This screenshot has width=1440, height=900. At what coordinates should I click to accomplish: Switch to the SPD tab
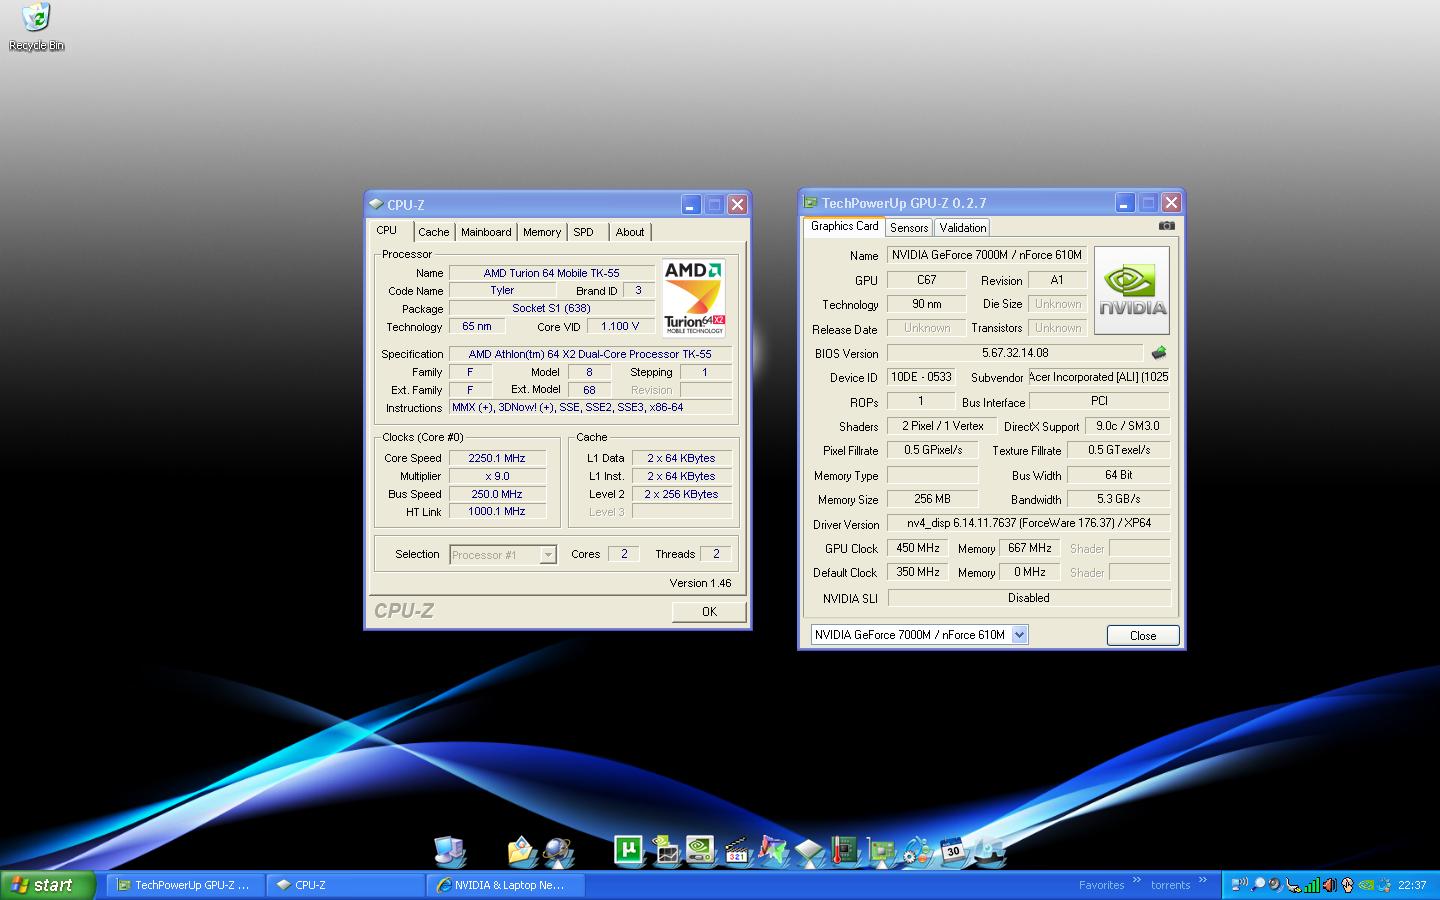coord(583,232)
